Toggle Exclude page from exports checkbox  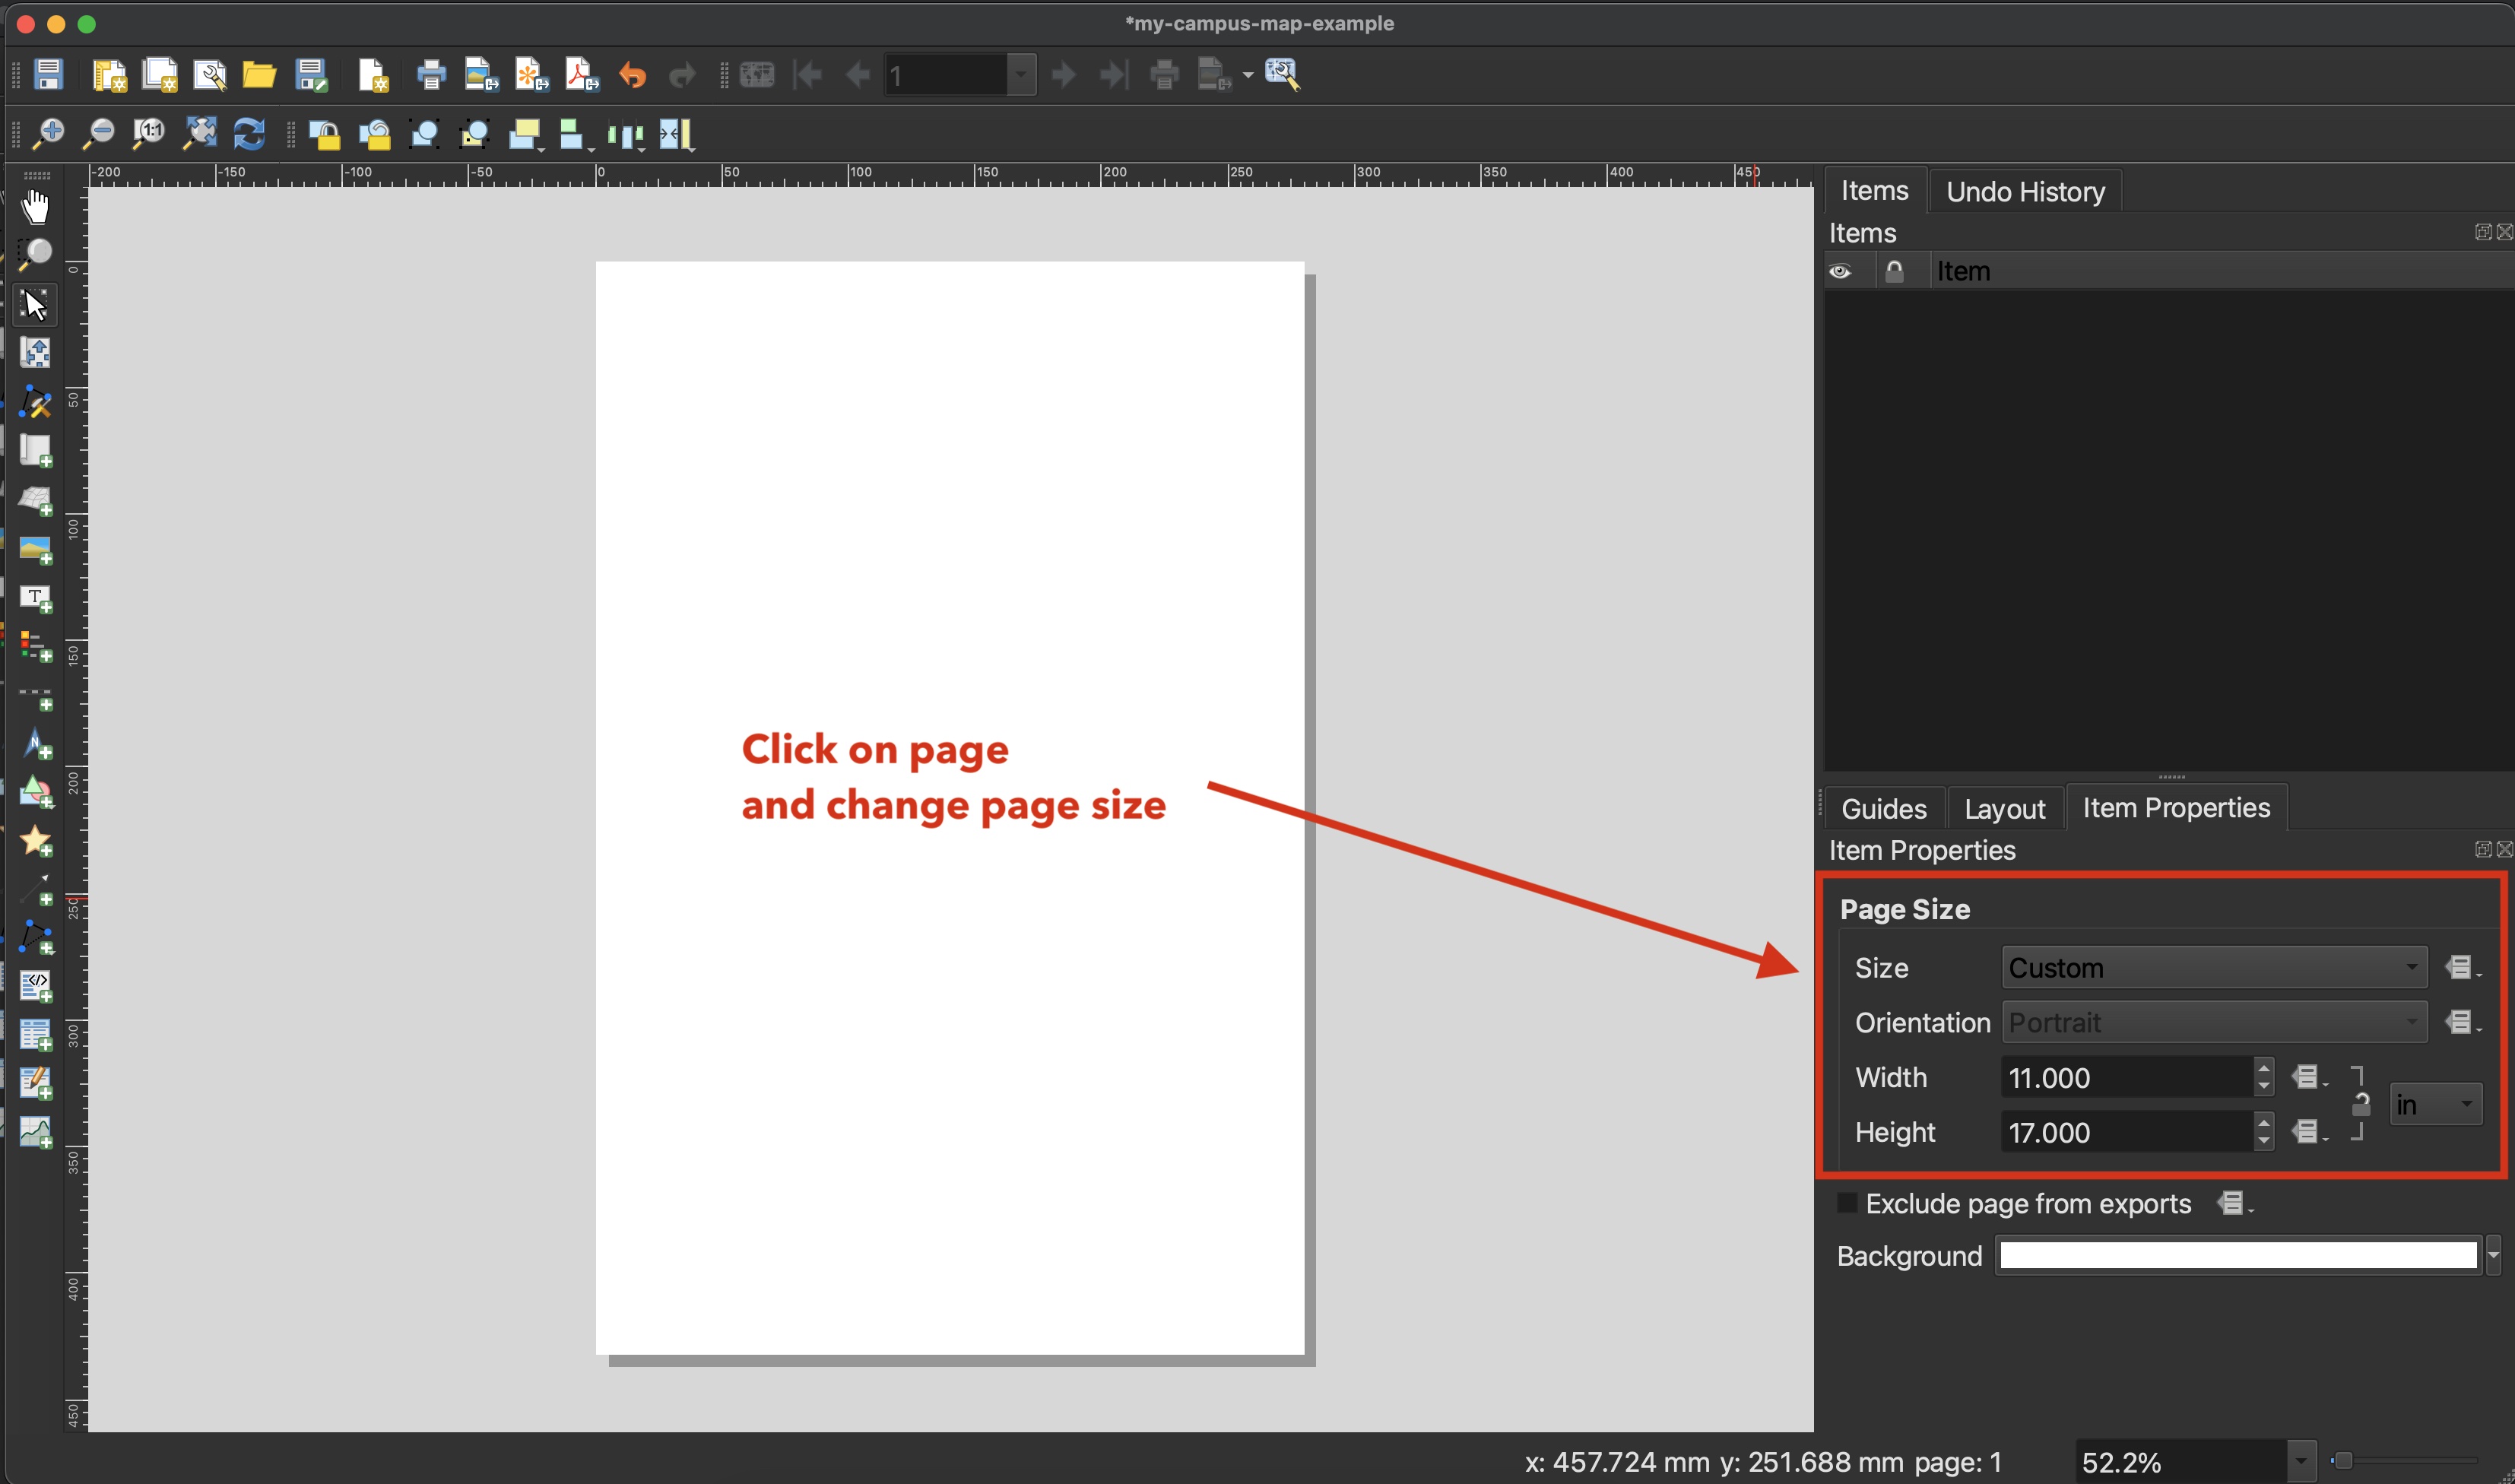click(x=1847, y=1203)
